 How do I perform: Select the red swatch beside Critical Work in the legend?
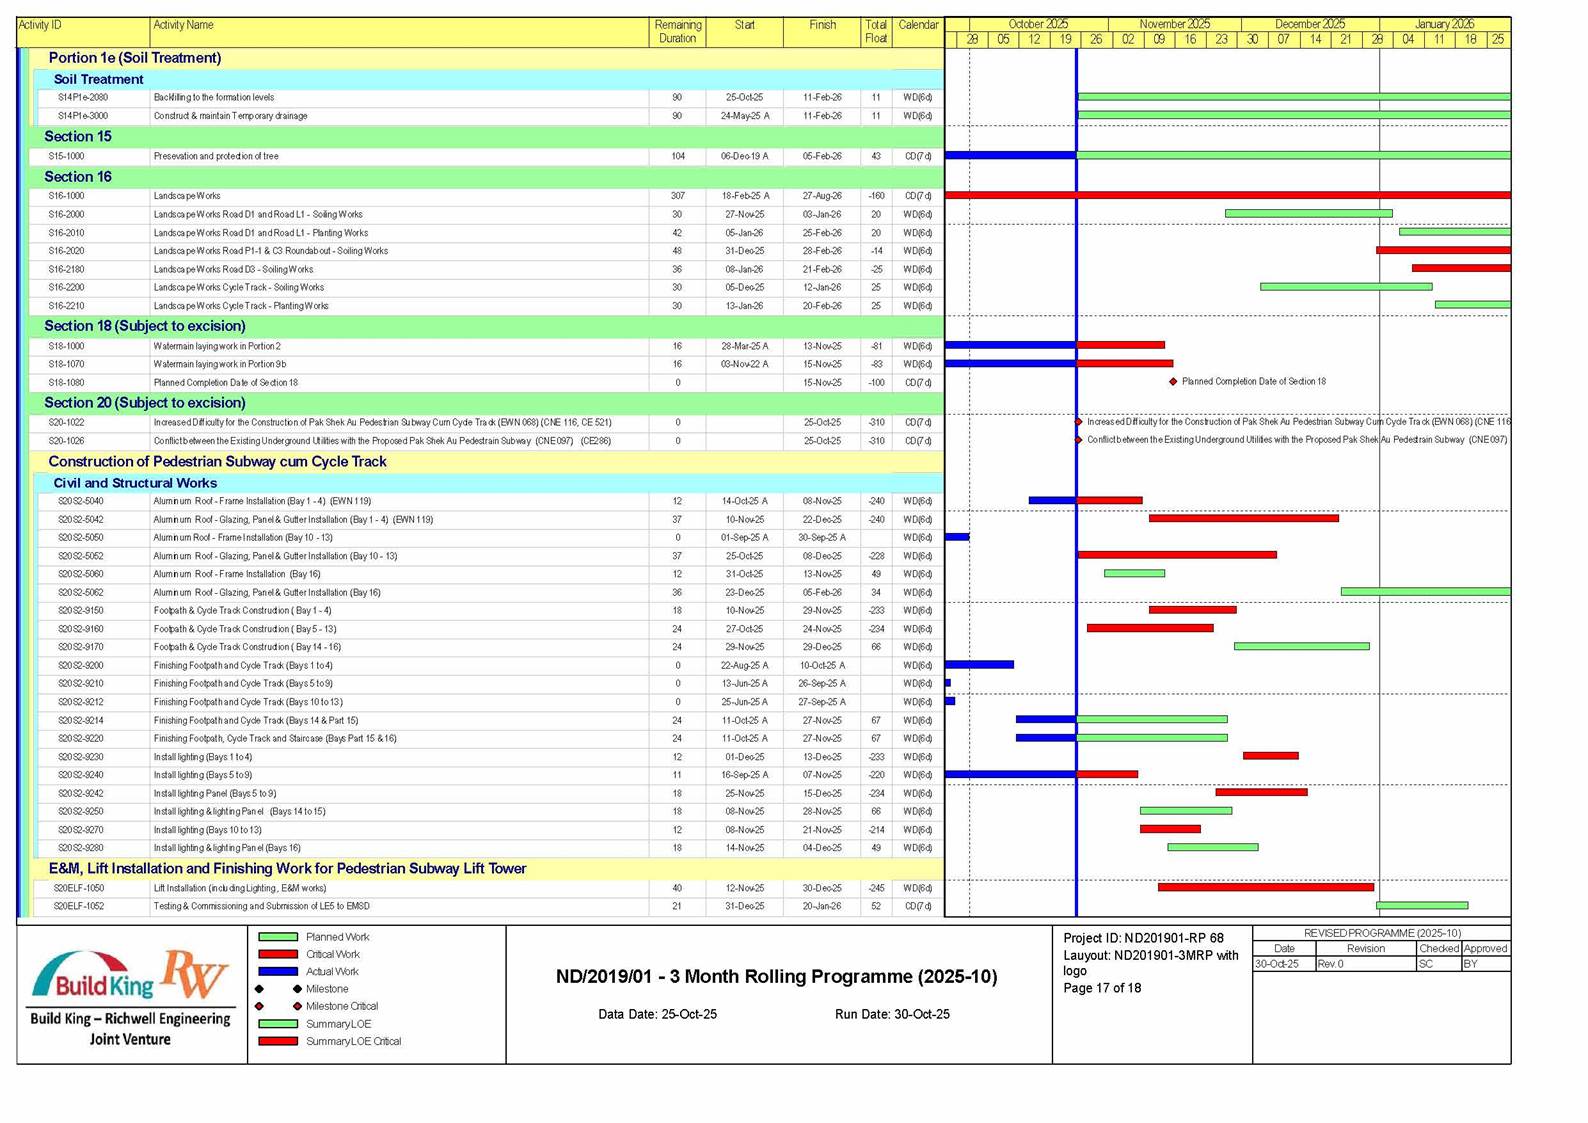(x=278, y=955)
